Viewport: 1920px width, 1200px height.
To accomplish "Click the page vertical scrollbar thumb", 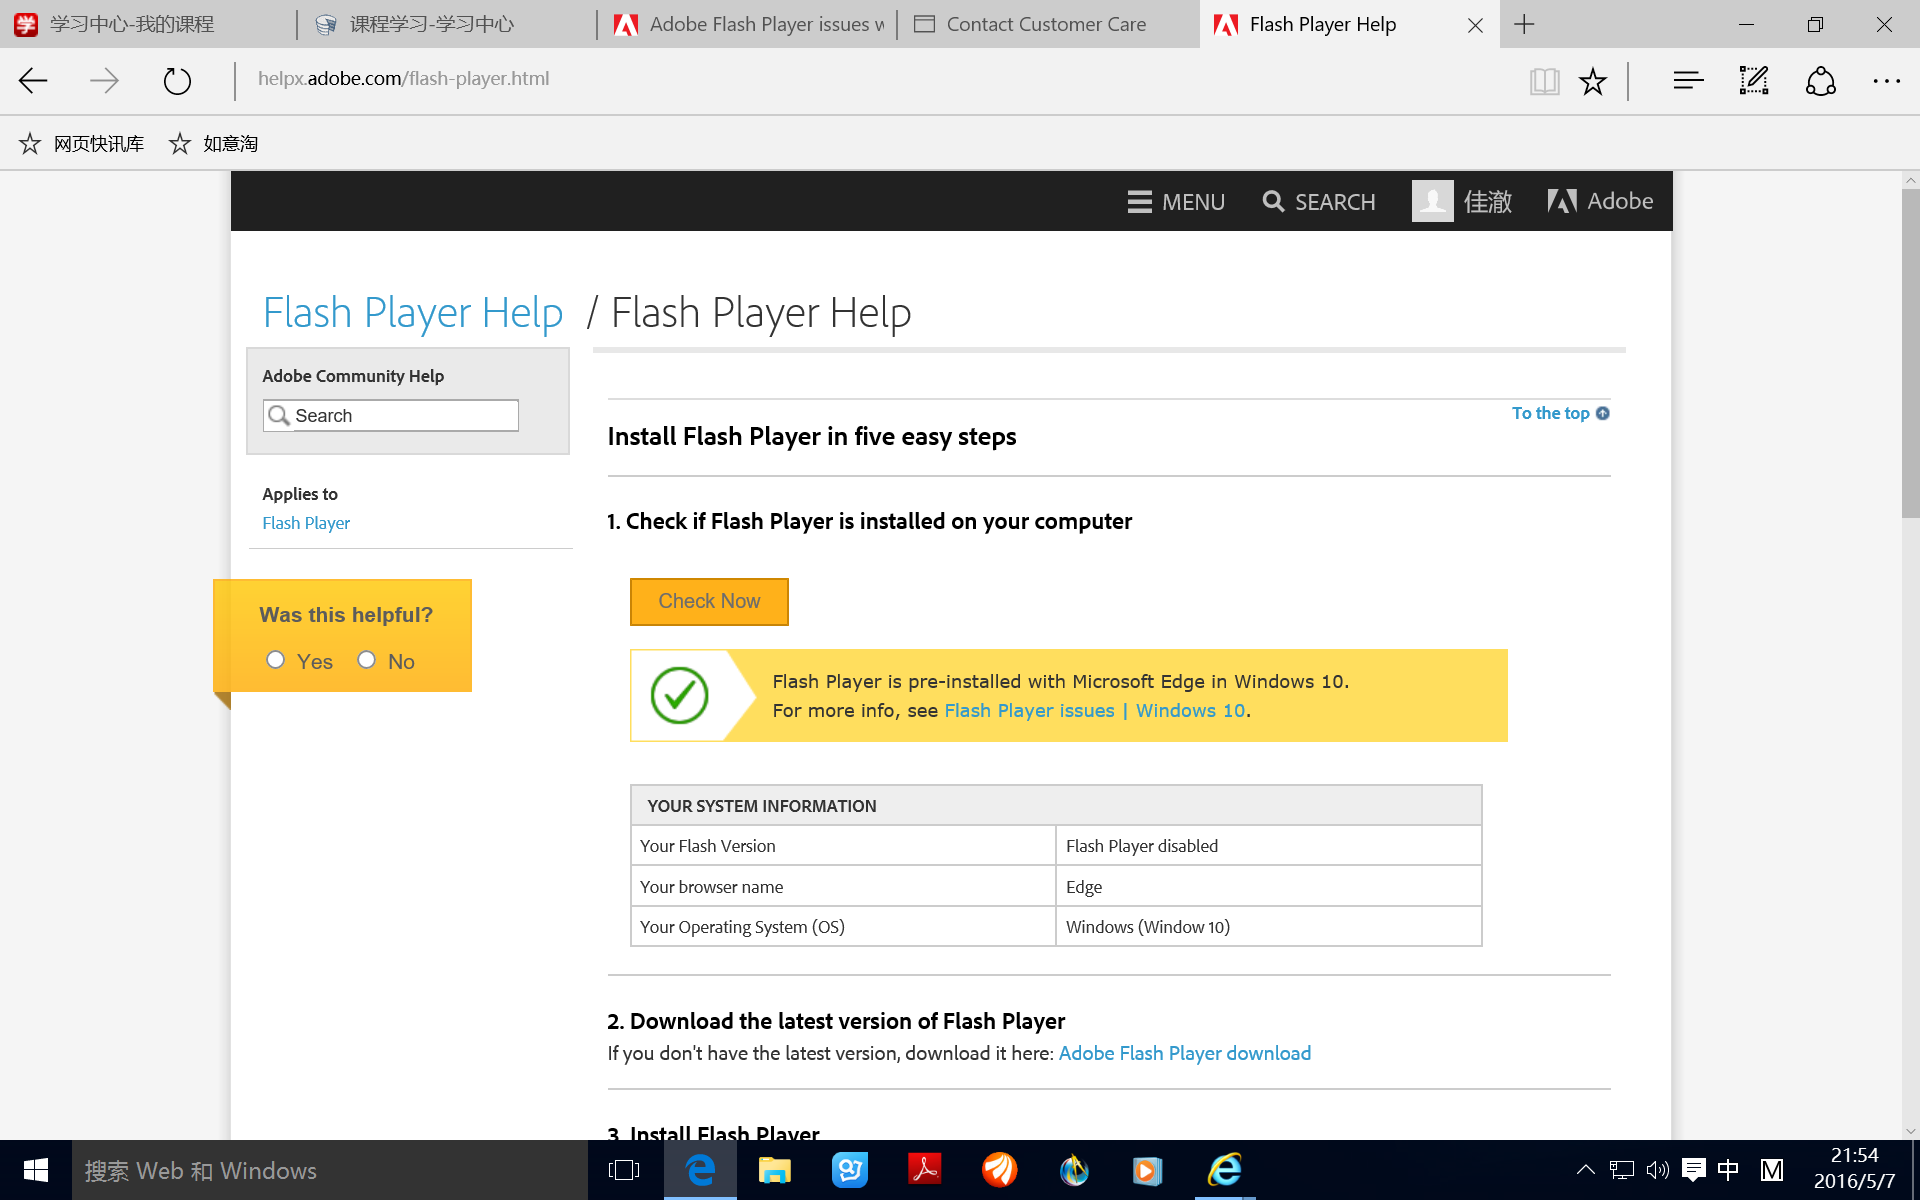I will point(1910,354).
